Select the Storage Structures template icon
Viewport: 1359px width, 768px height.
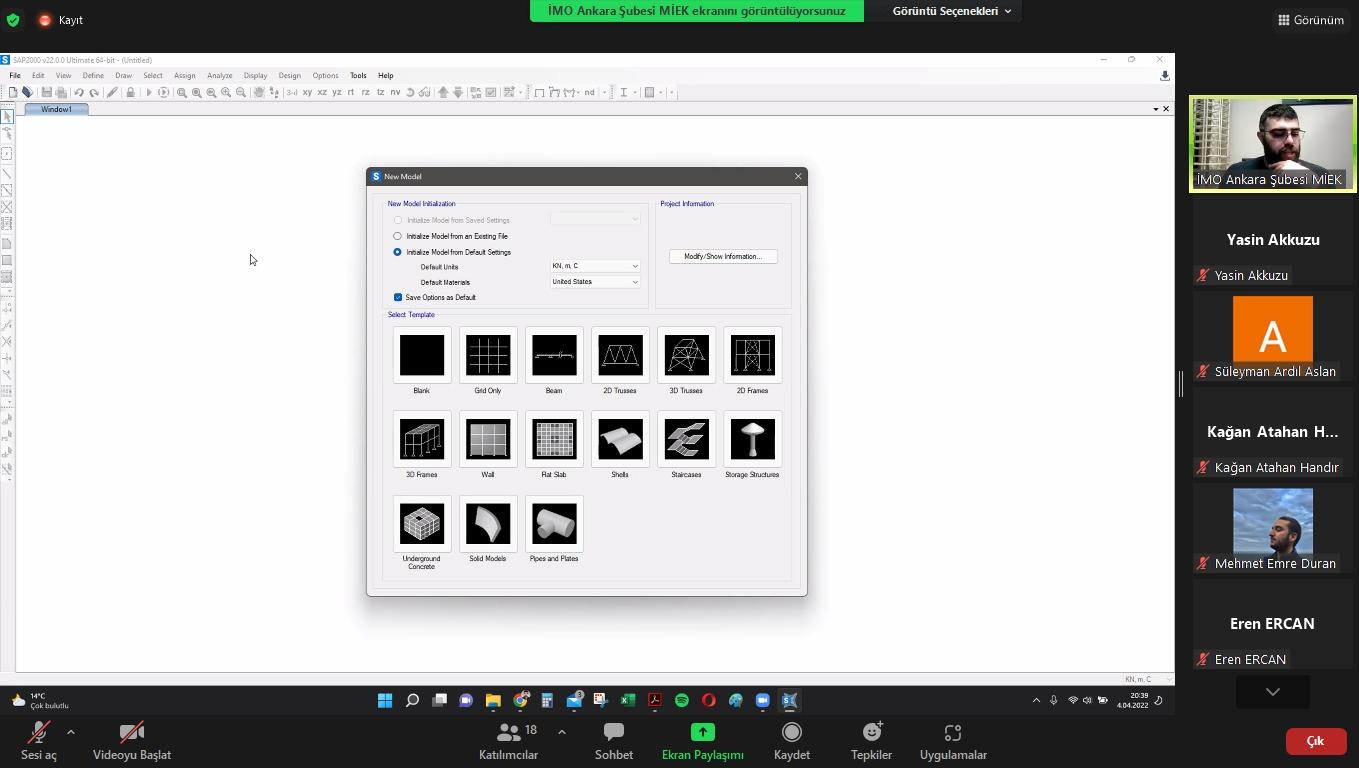pos(752,440)
